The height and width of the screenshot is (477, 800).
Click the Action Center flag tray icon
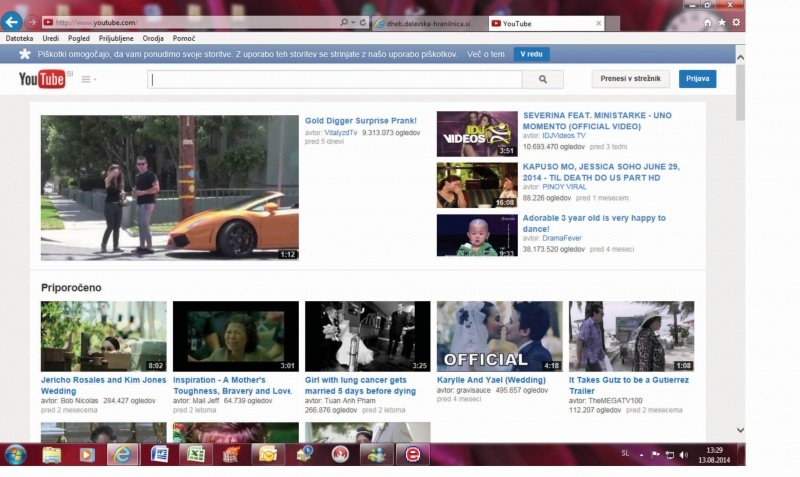pyautogui.click(x=656, y=455)
